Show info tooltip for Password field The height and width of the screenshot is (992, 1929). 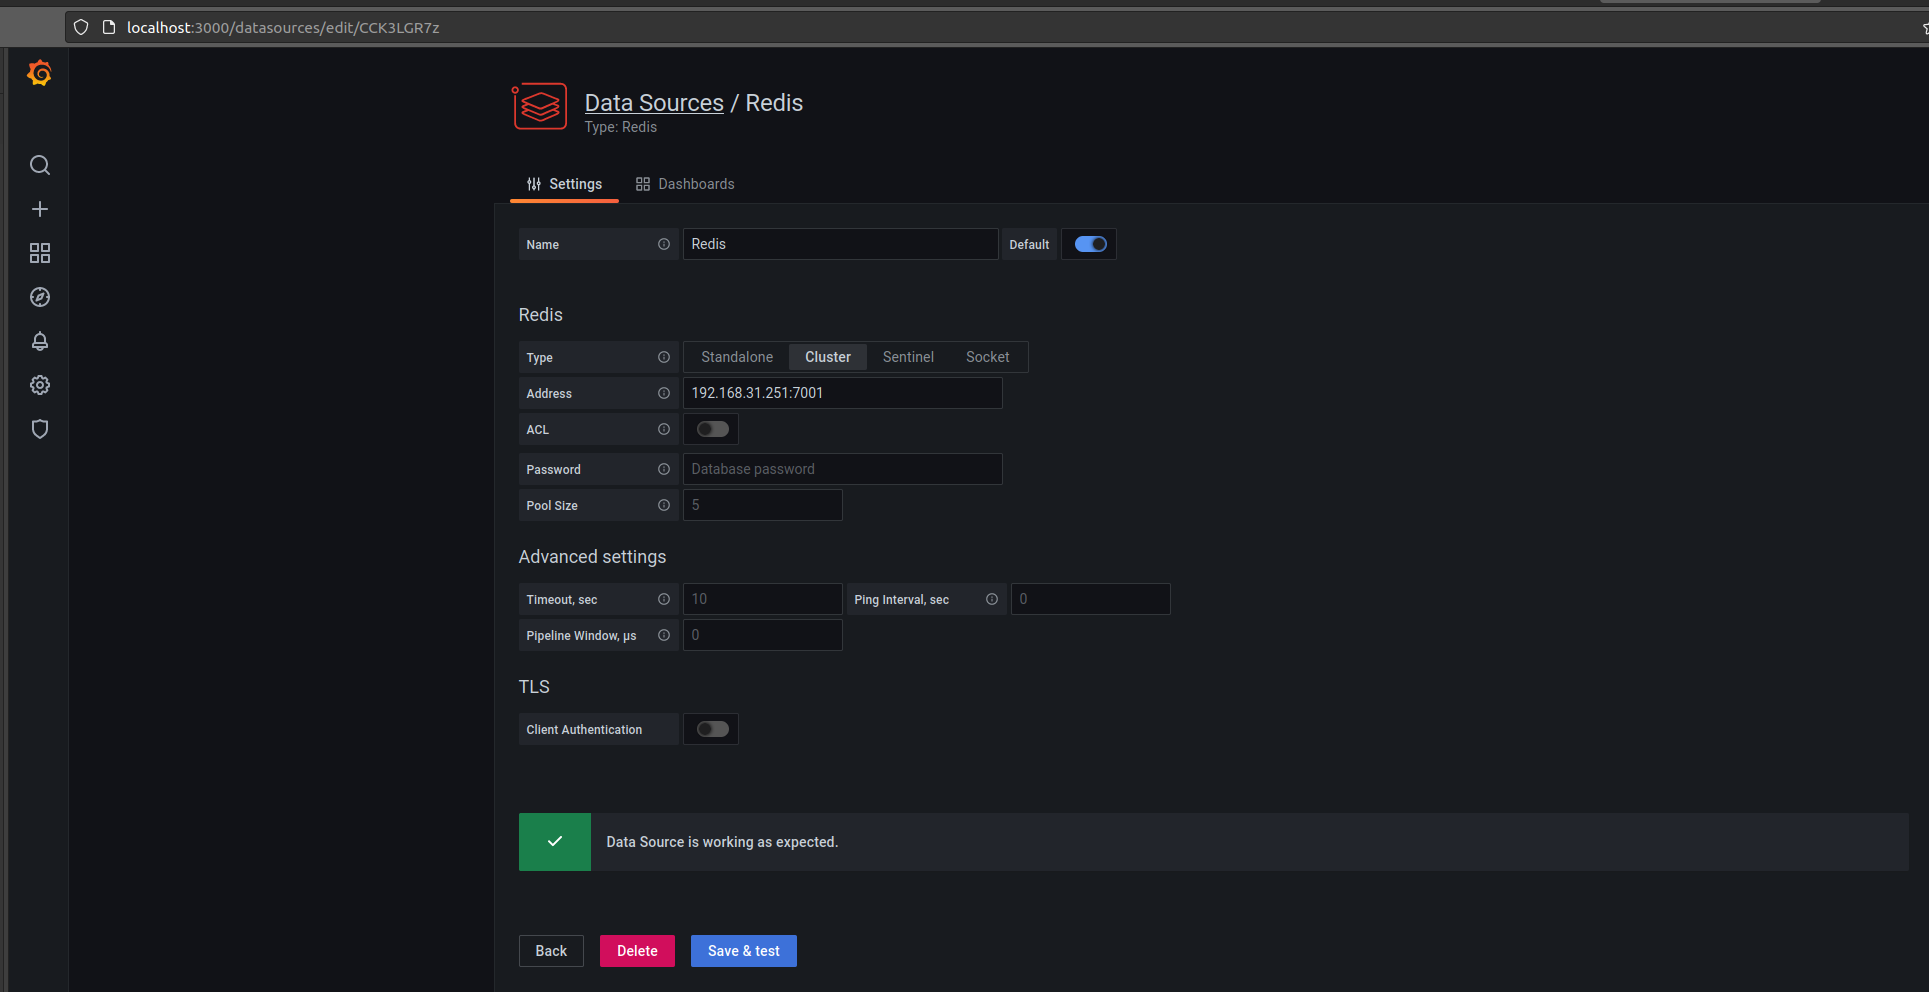point(664,469)
